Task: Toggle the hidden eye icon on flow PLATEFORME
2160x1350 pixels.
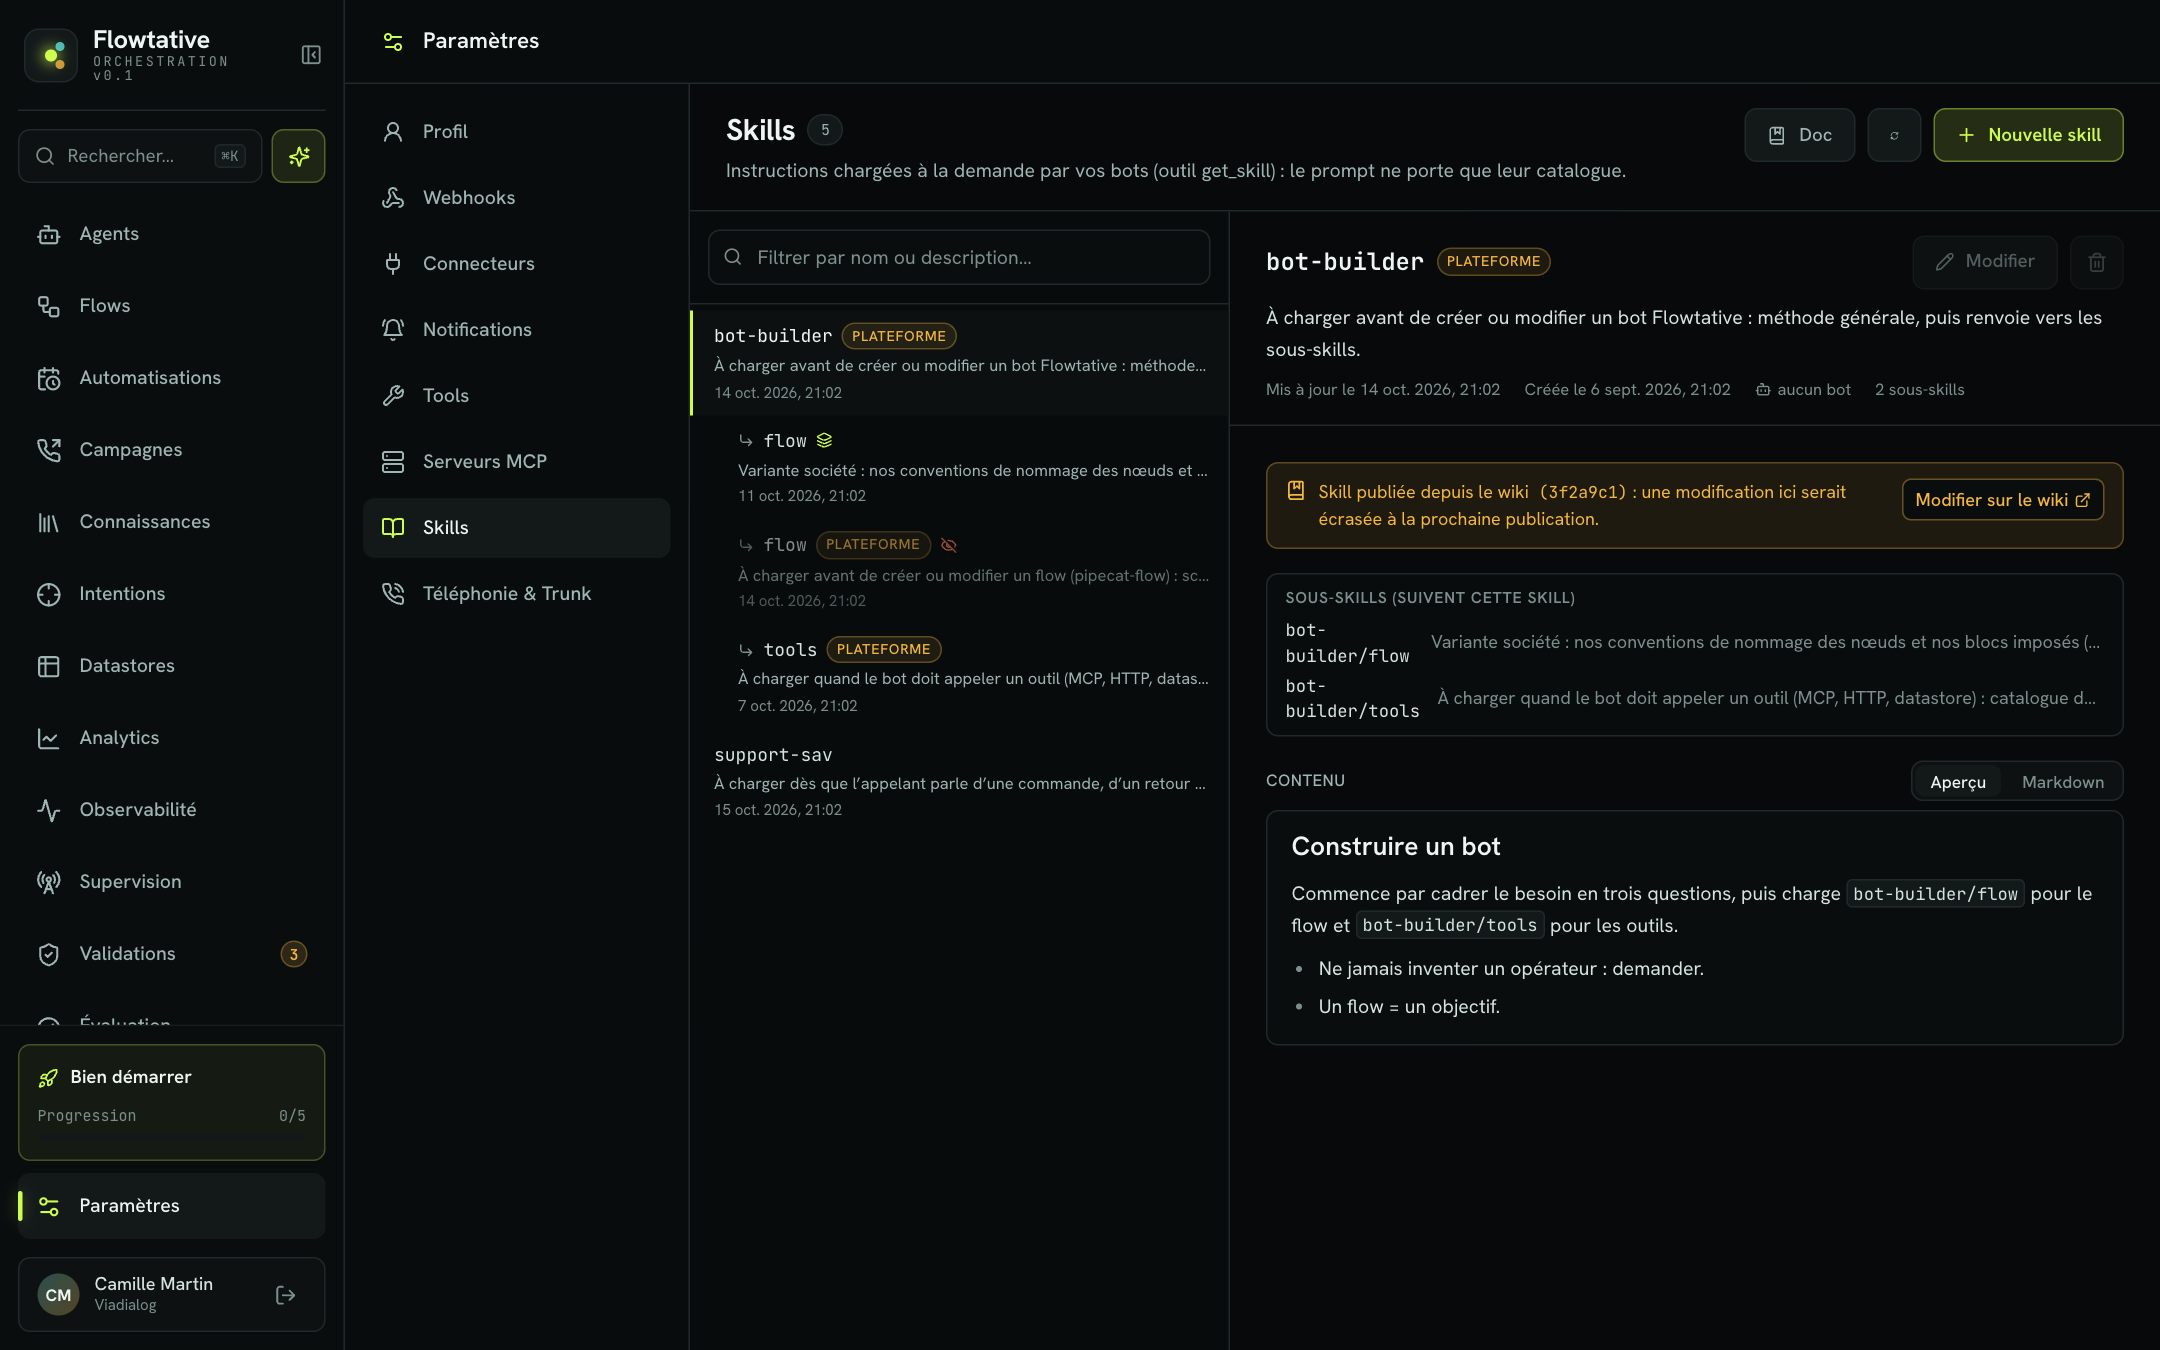Action: (x=949, y=545)
